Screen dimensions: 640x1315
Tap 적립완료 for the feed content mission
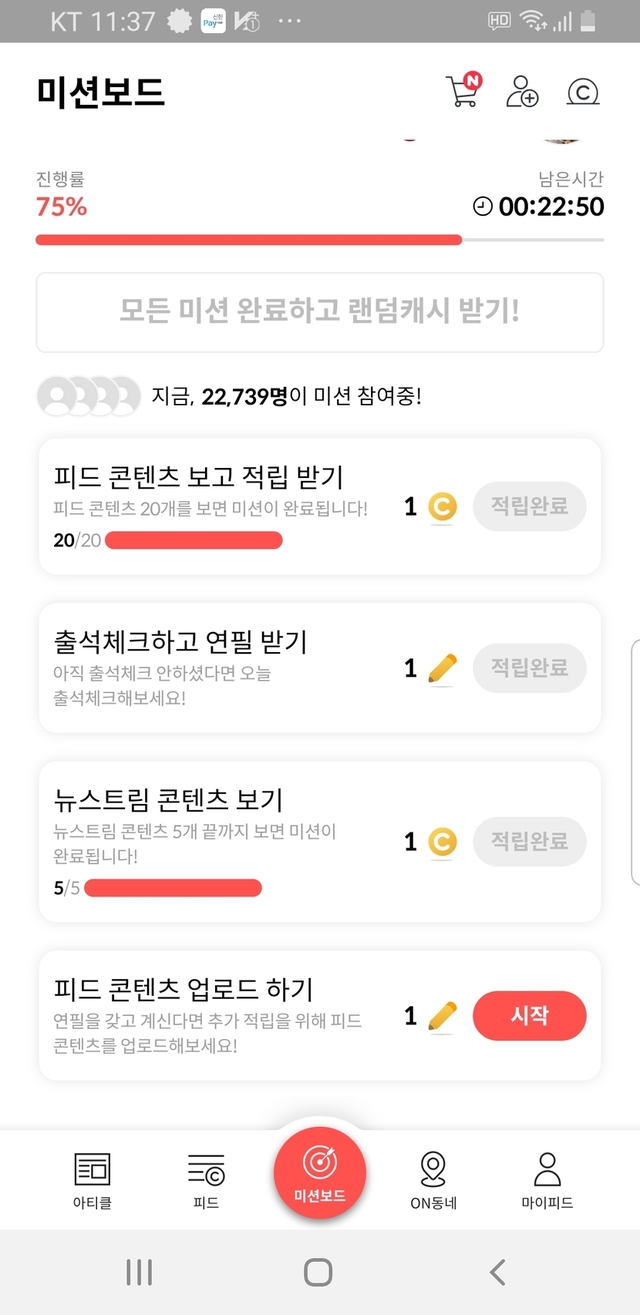529,507
